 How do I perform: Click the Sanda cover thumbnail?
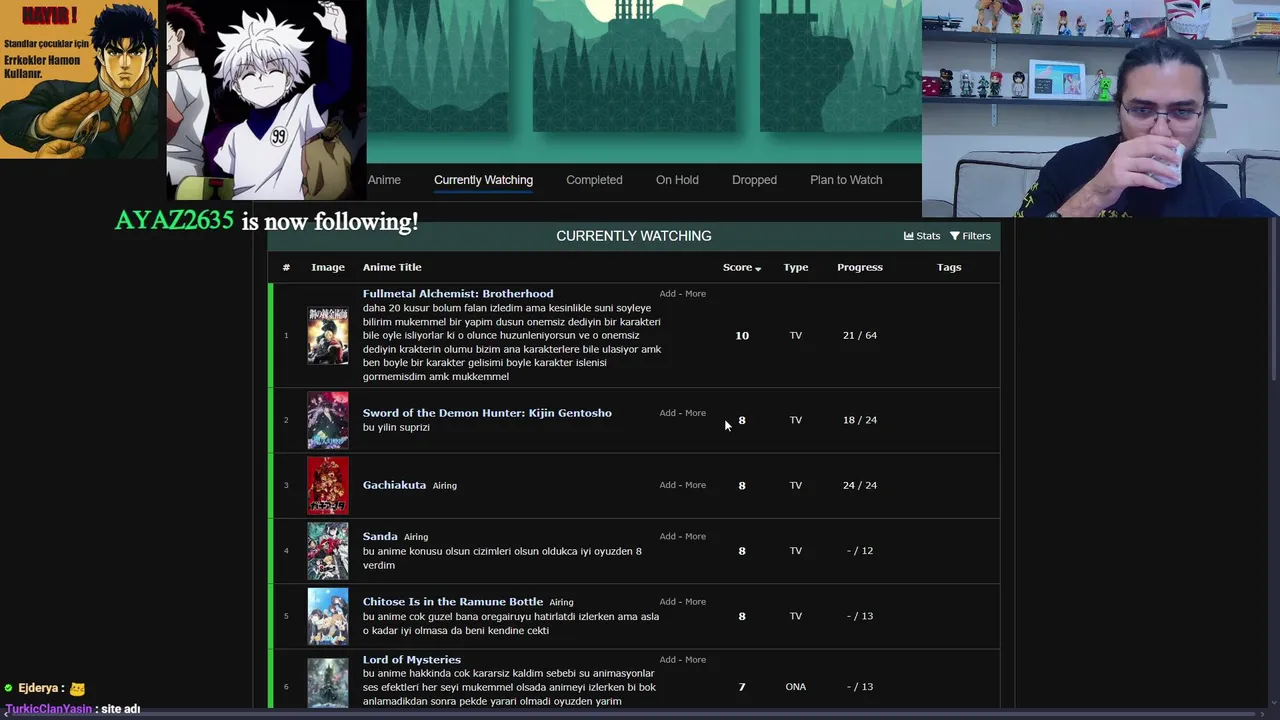coord(328,551)
